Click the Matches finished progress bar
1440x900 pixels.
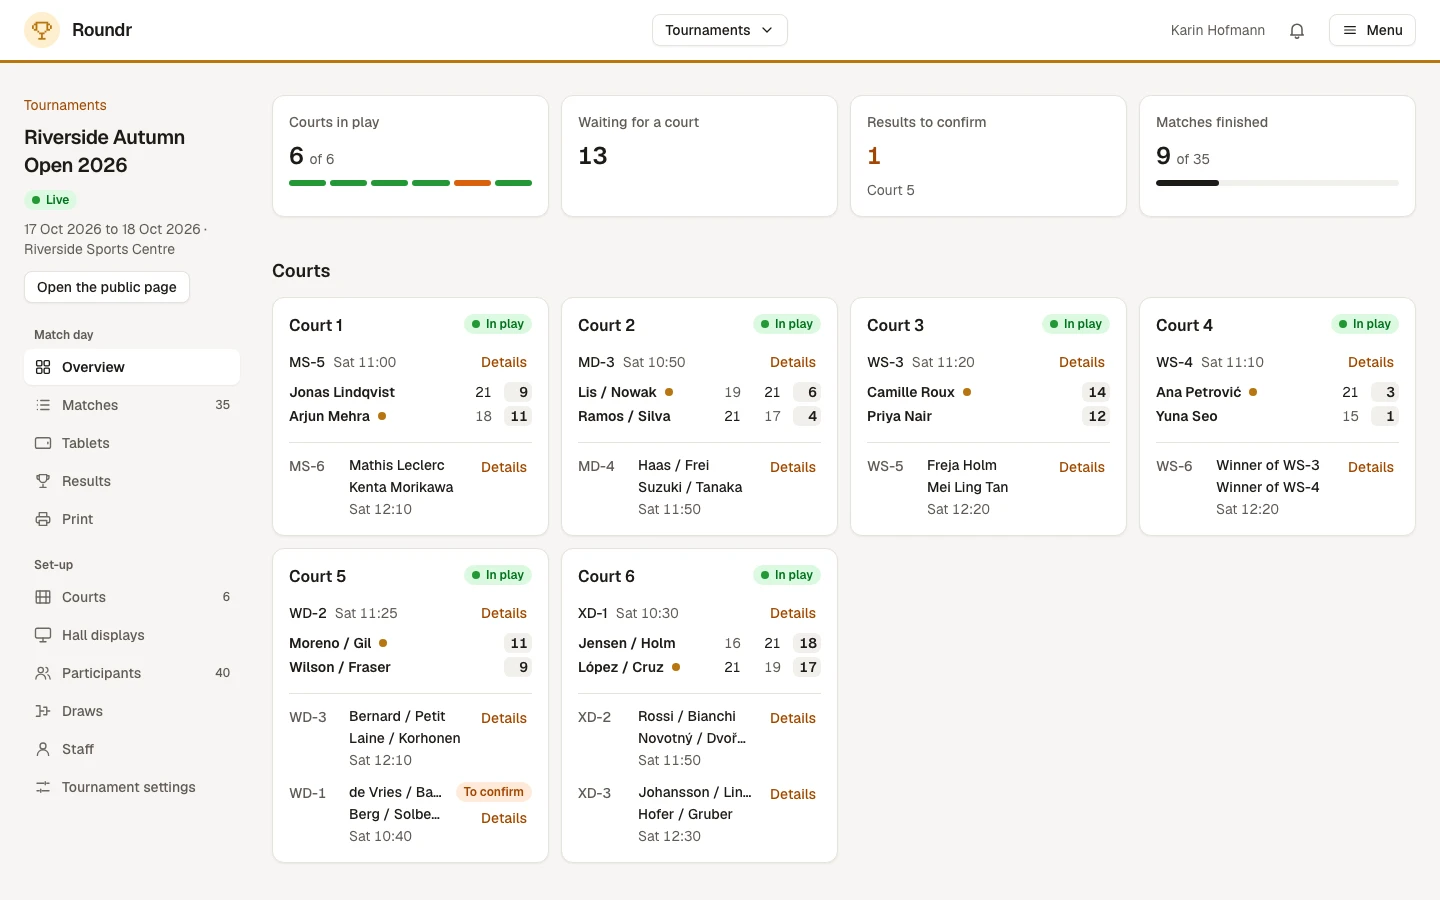tap(1277, 183)
